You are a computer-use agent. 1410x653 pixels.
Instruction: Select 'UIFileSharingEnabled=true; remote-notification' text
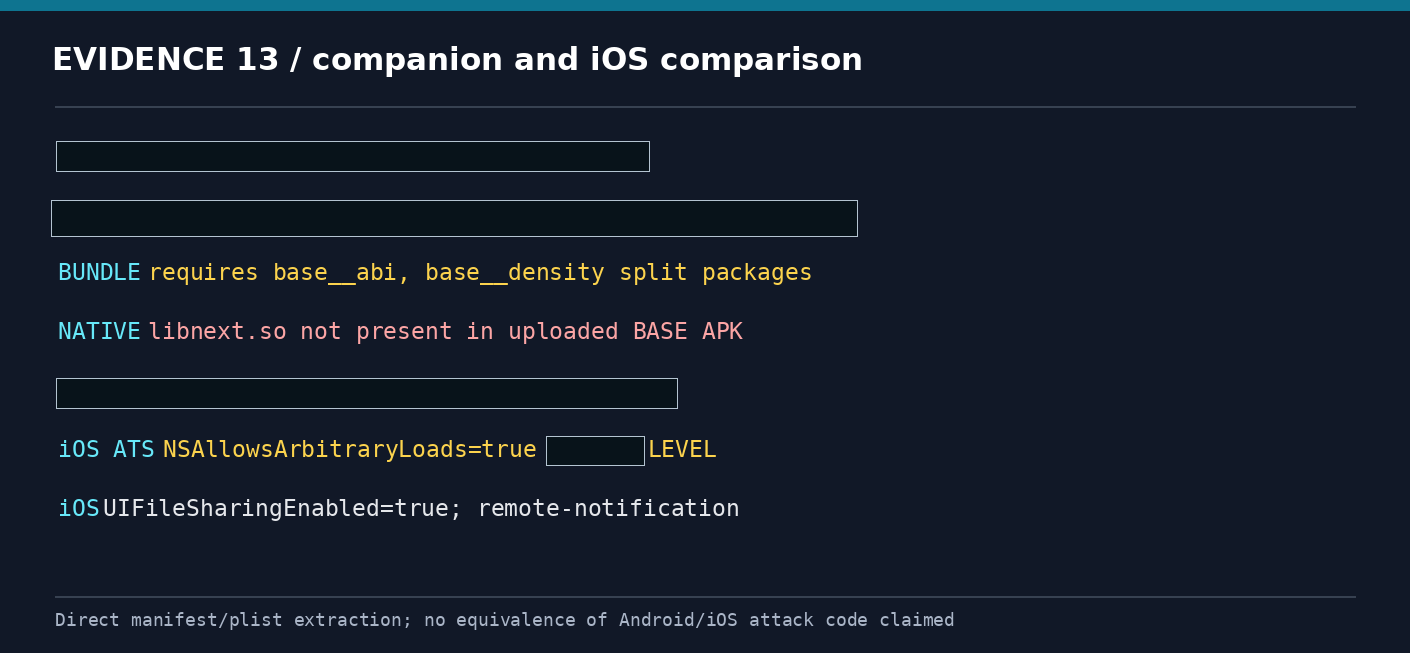click(421, 509)
